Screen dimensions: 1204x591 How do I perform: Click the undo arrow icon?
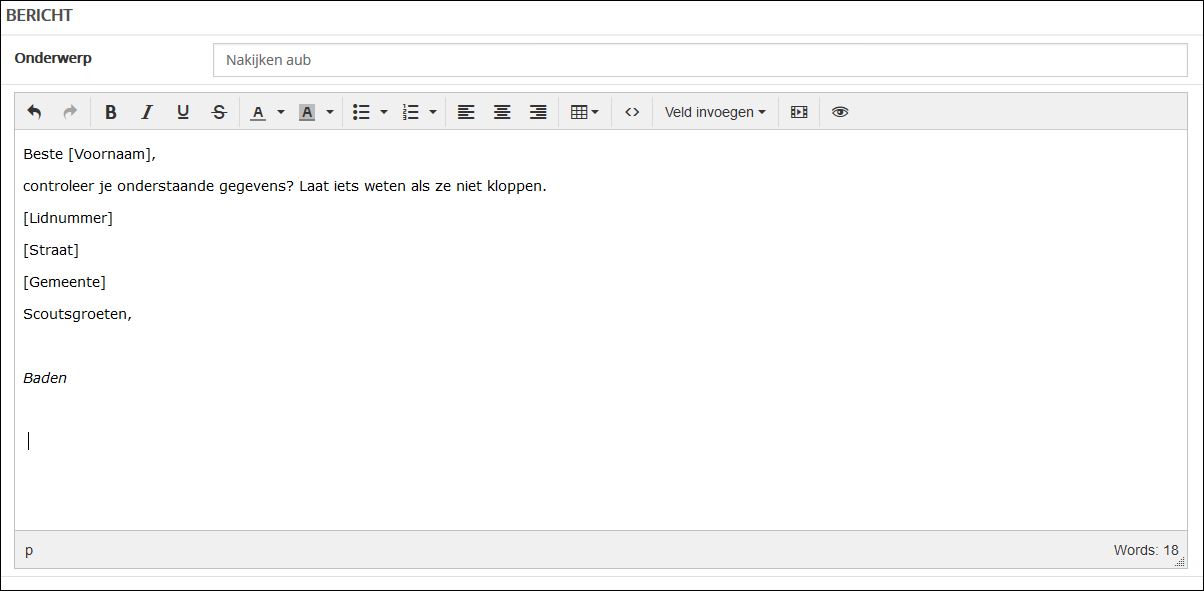34,112
